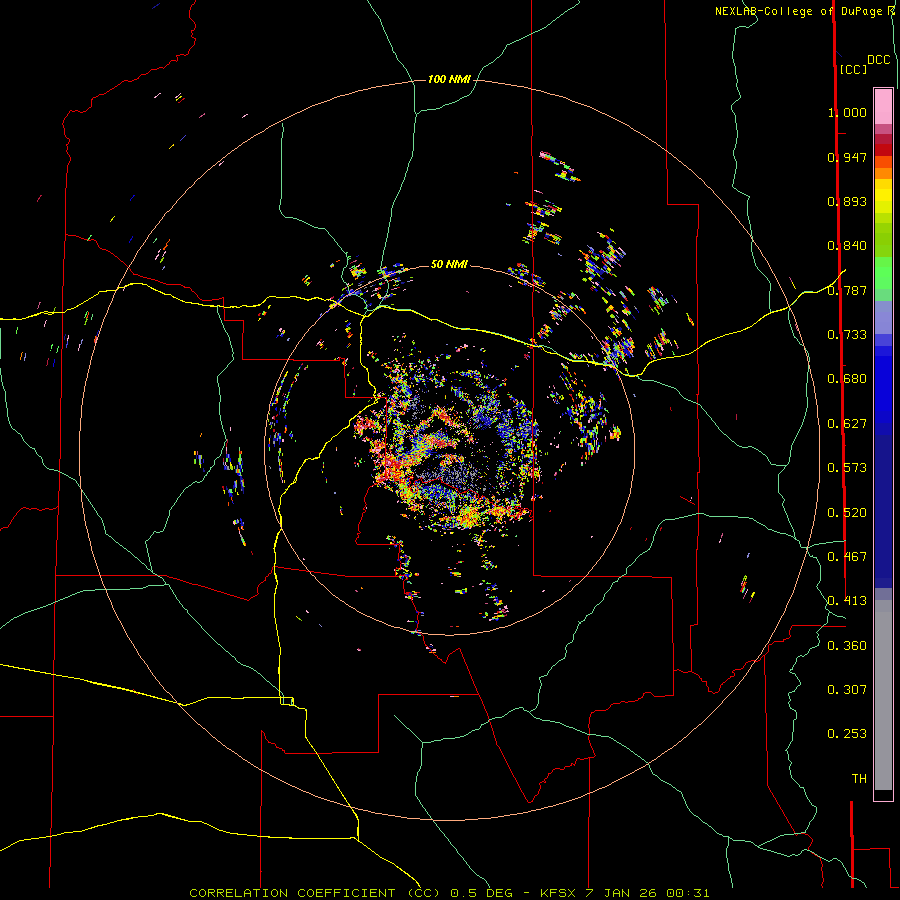Screen dimensions: 900x900
Task: Pick the lavender swatch near 0.733
Action: (883, 317)
